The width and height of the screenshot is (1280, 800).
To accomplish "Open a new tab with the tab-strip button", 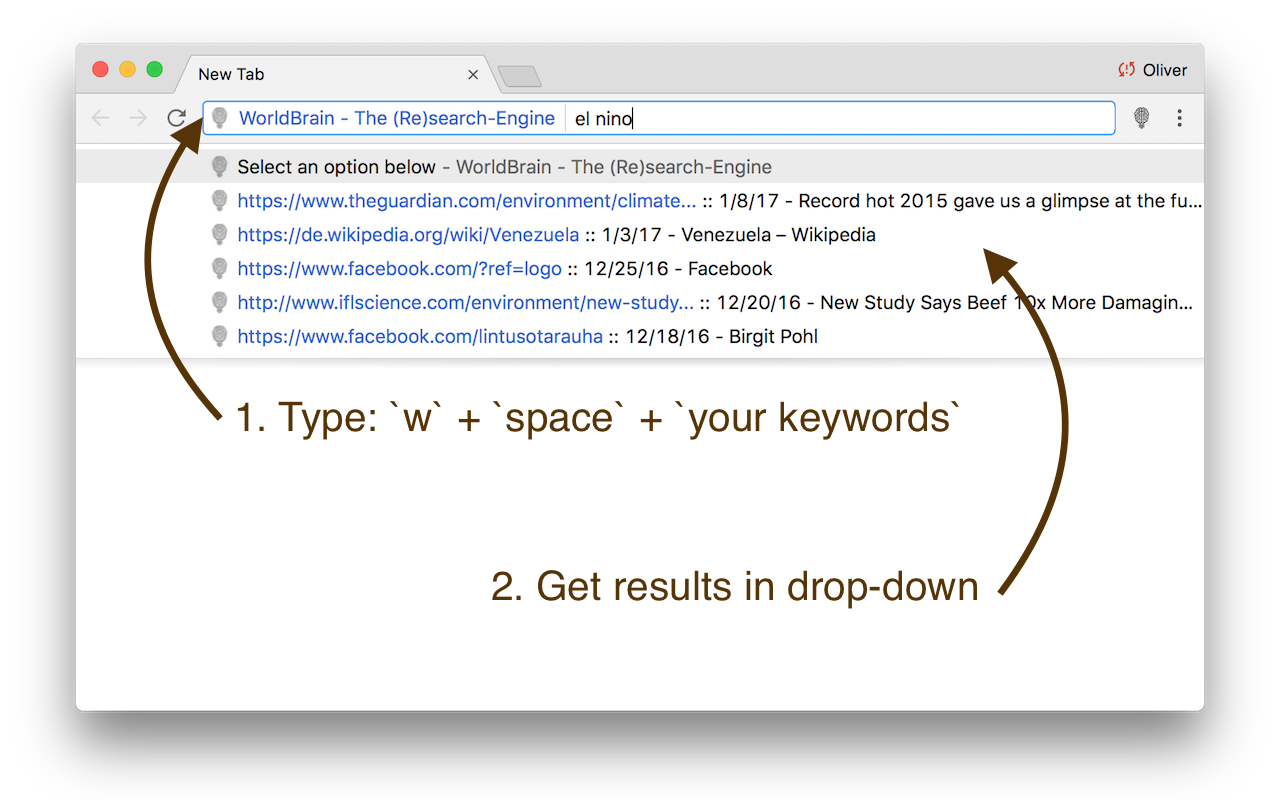I will coord(519,76).
